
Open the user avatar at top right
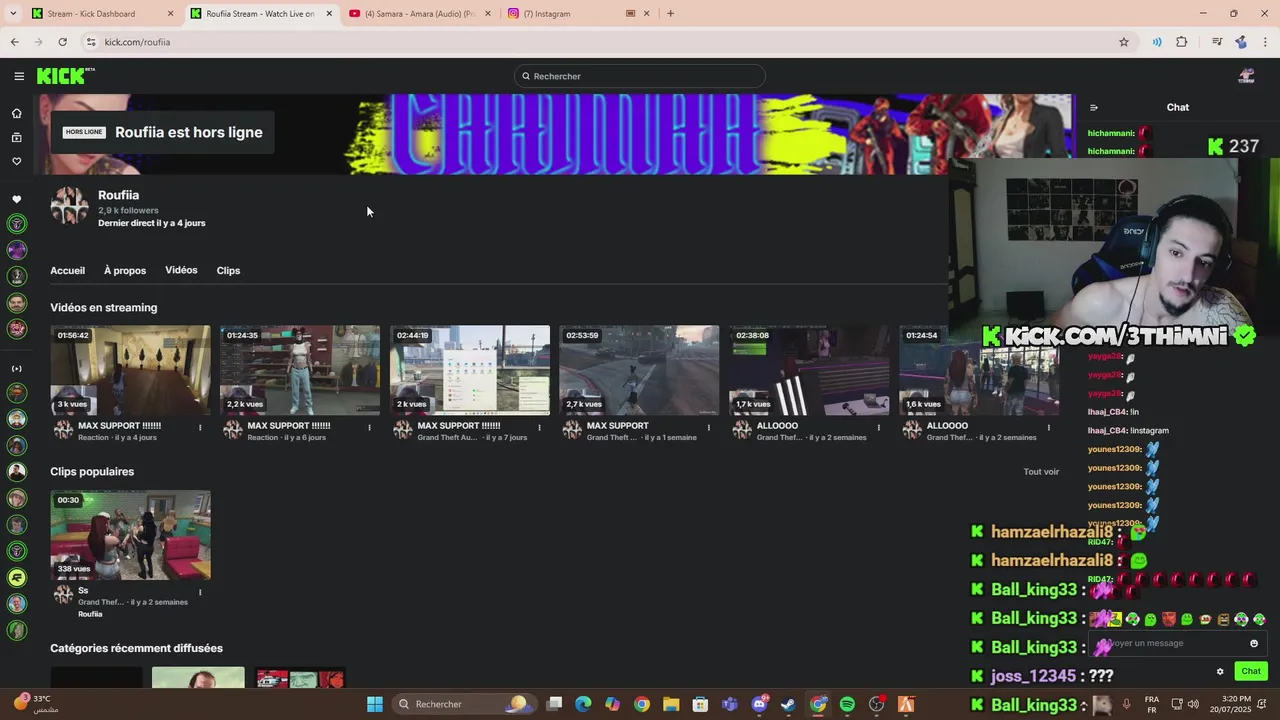pyautogui.click(x=1246, y=76)
